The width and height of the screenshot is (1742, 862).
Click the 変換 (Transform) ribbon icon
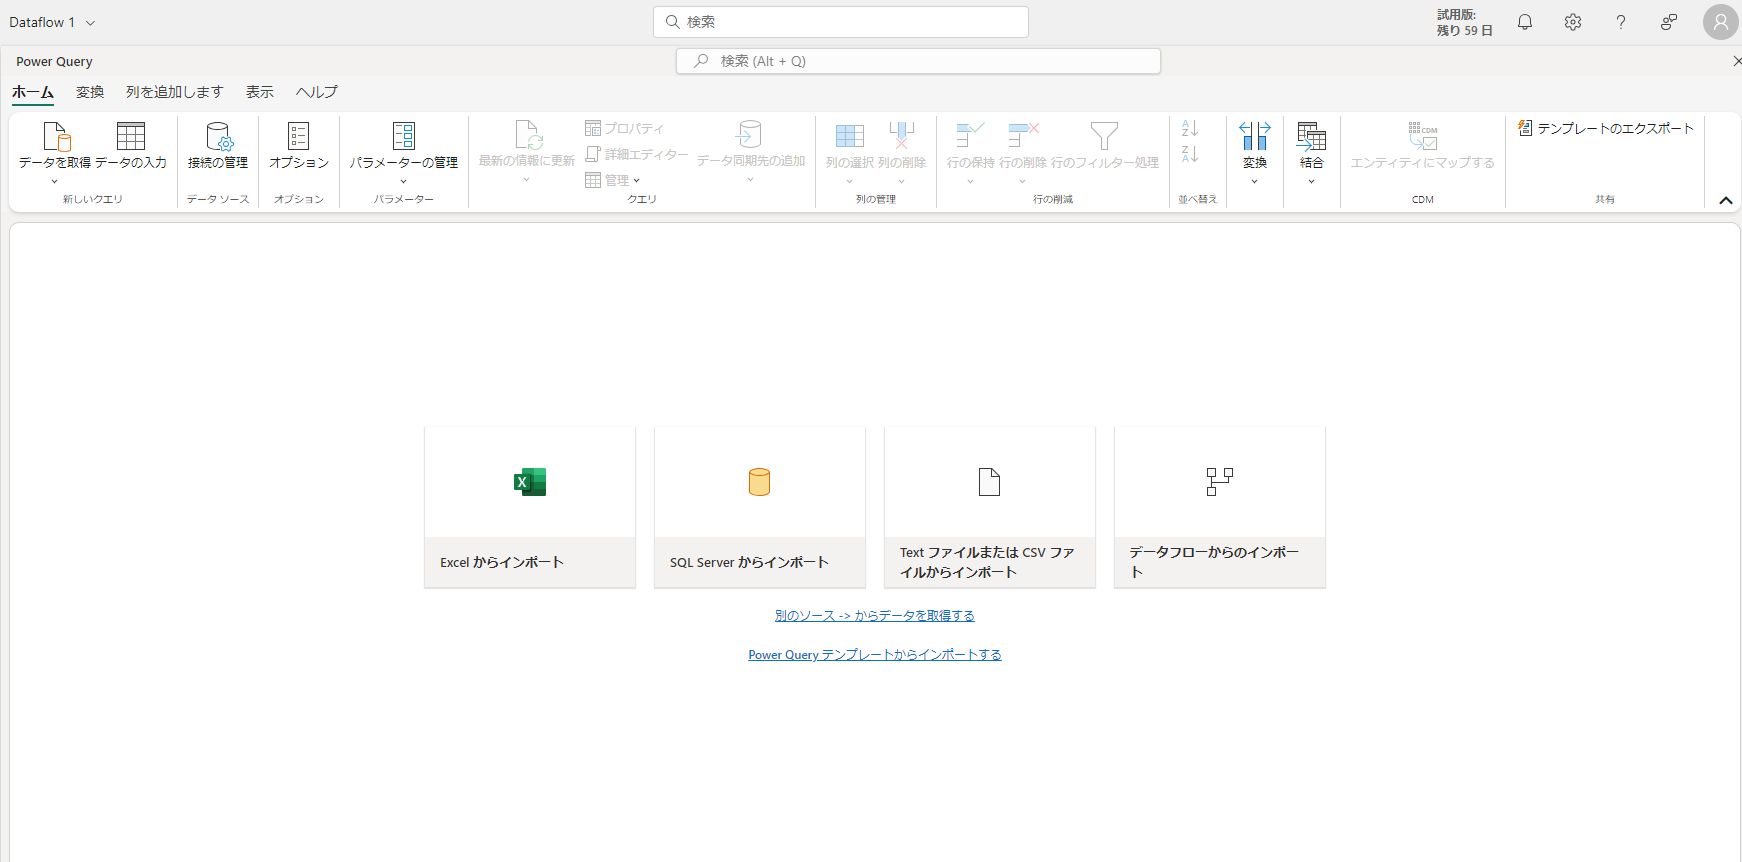coord(1255,136)
